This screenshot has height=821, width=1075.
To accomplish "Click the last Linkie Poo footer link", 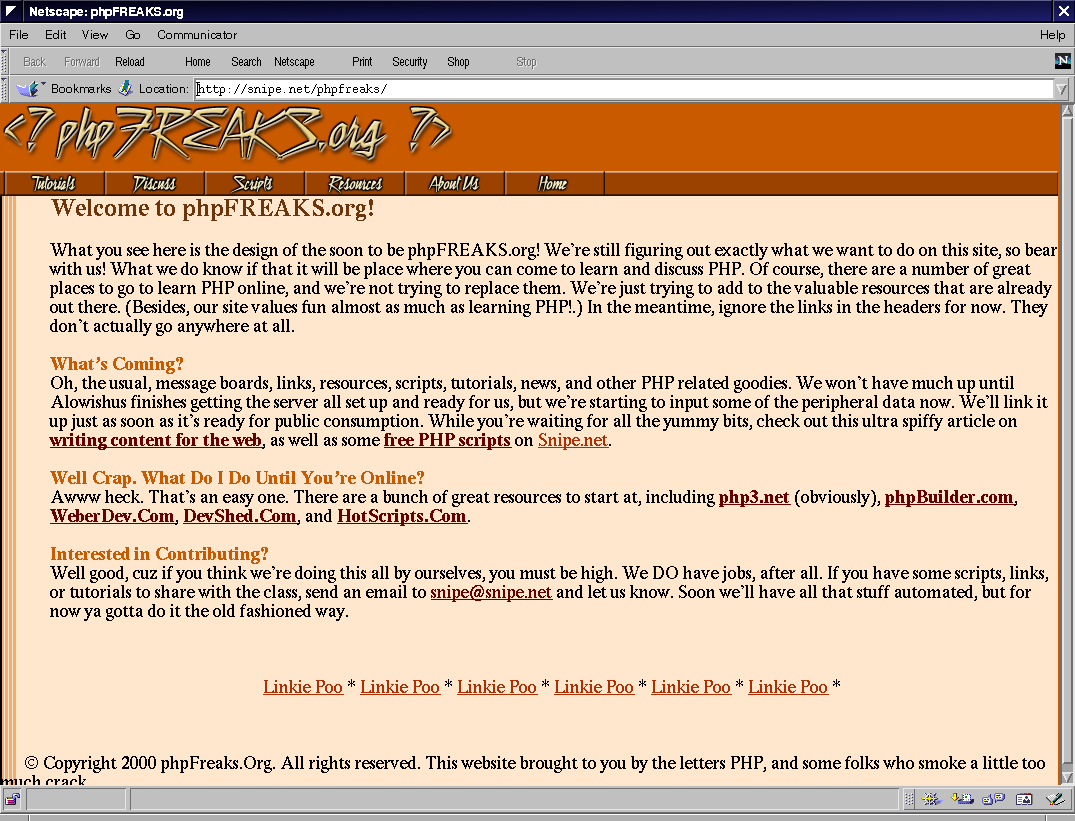I will (x=788, y=687).
